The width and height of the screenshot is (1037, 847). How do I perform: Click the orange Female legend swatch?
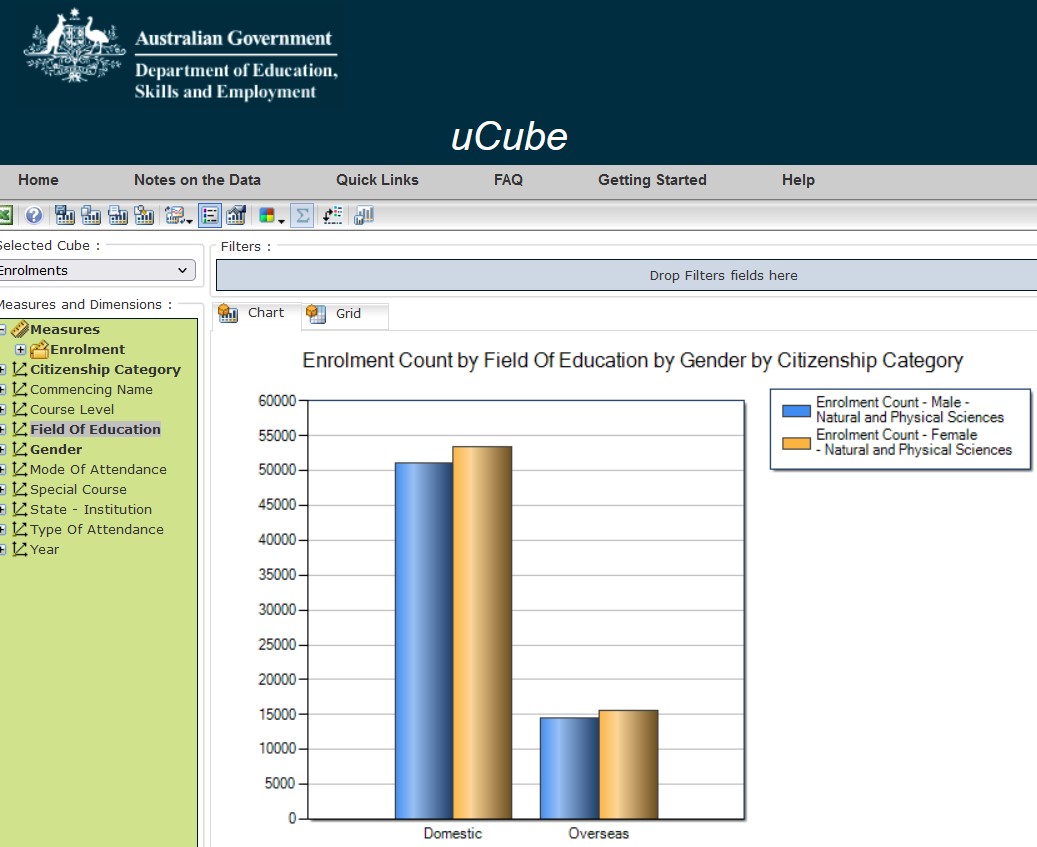click(796, 443)
